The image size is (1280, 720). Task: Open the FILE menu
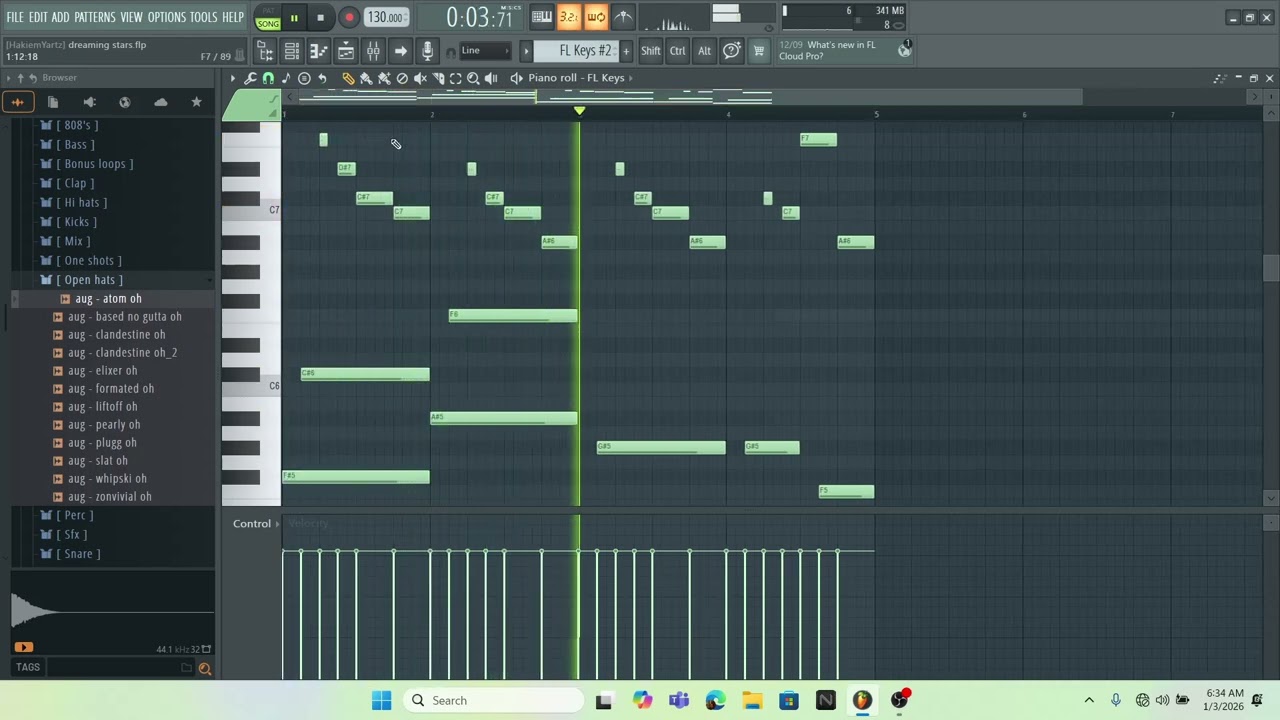click(x=15, y=17)
